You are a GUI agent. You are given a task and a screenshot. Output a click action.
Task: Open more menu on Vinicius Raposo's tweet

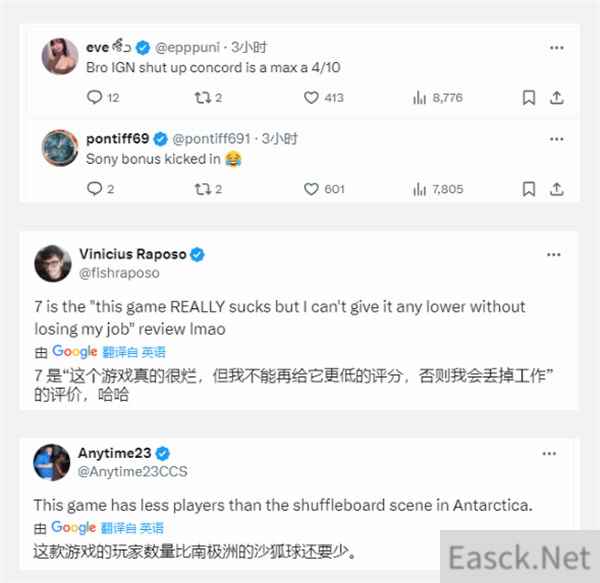(x=553, y=255)
